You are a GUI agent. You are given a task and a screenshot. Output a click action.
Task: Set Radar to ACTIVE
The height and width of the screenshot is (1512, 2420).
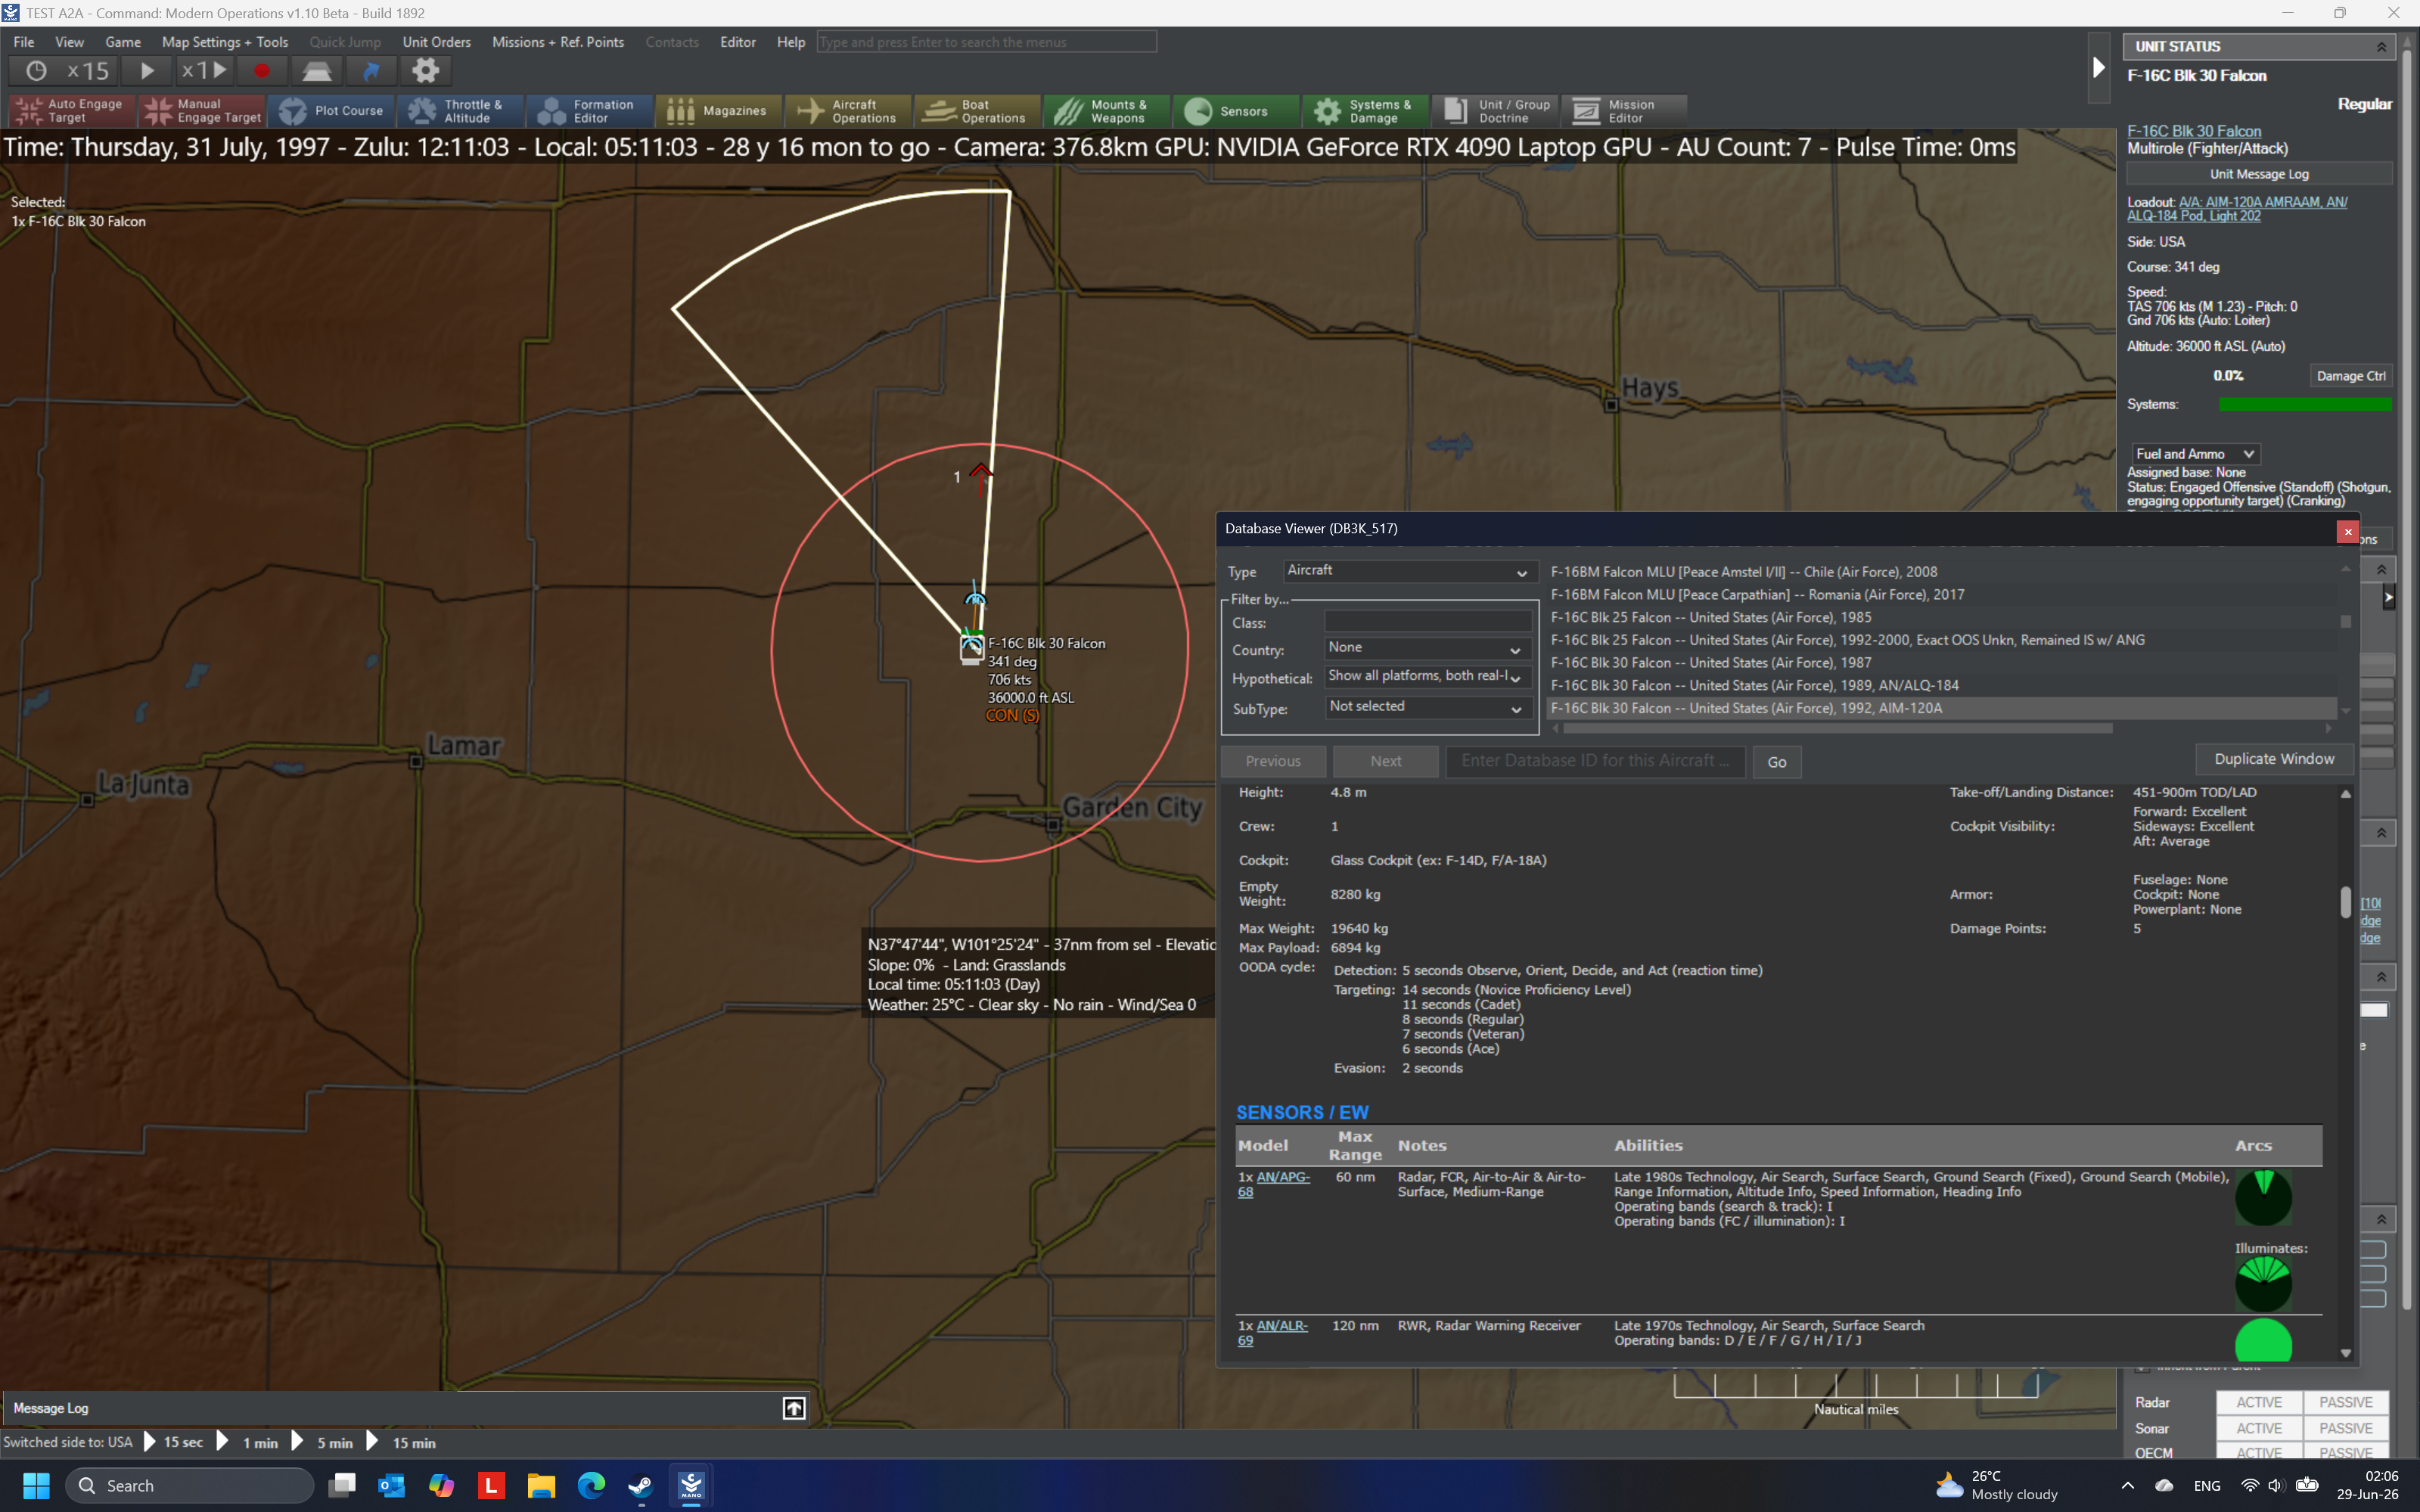pyautogui.click(x=2259, y=1403)
